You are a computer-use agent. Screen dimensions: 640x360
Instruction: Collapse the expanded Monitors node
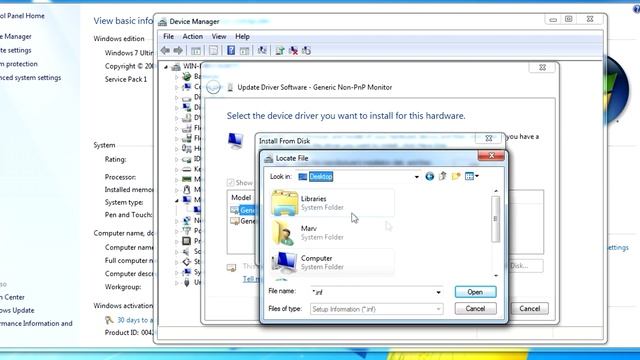177,200
